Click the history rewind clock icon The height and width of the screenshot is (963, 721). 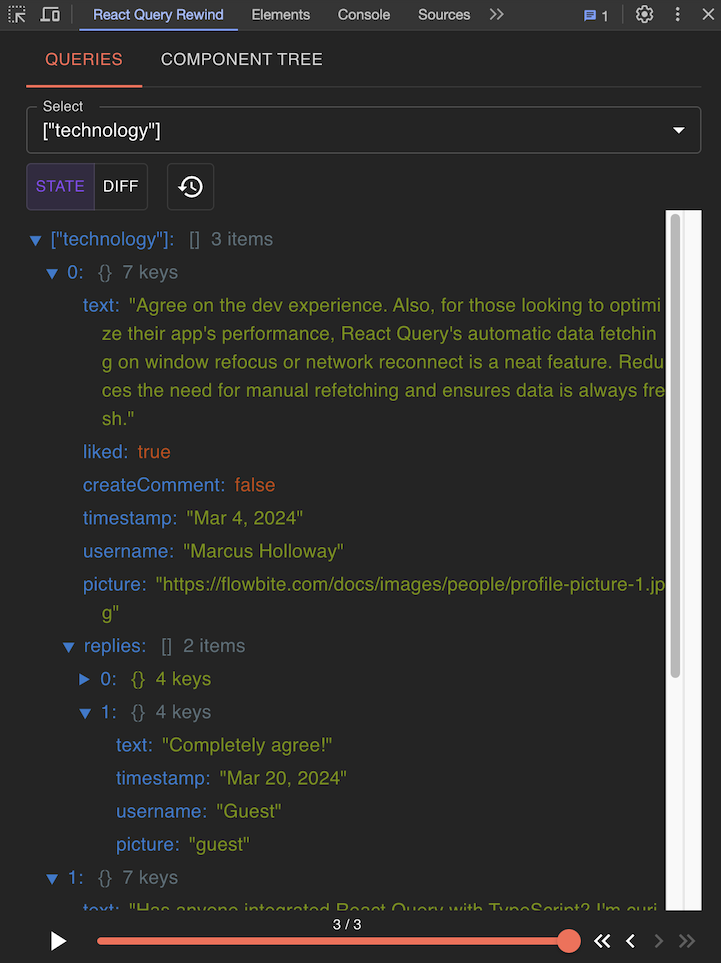point(190,187)
